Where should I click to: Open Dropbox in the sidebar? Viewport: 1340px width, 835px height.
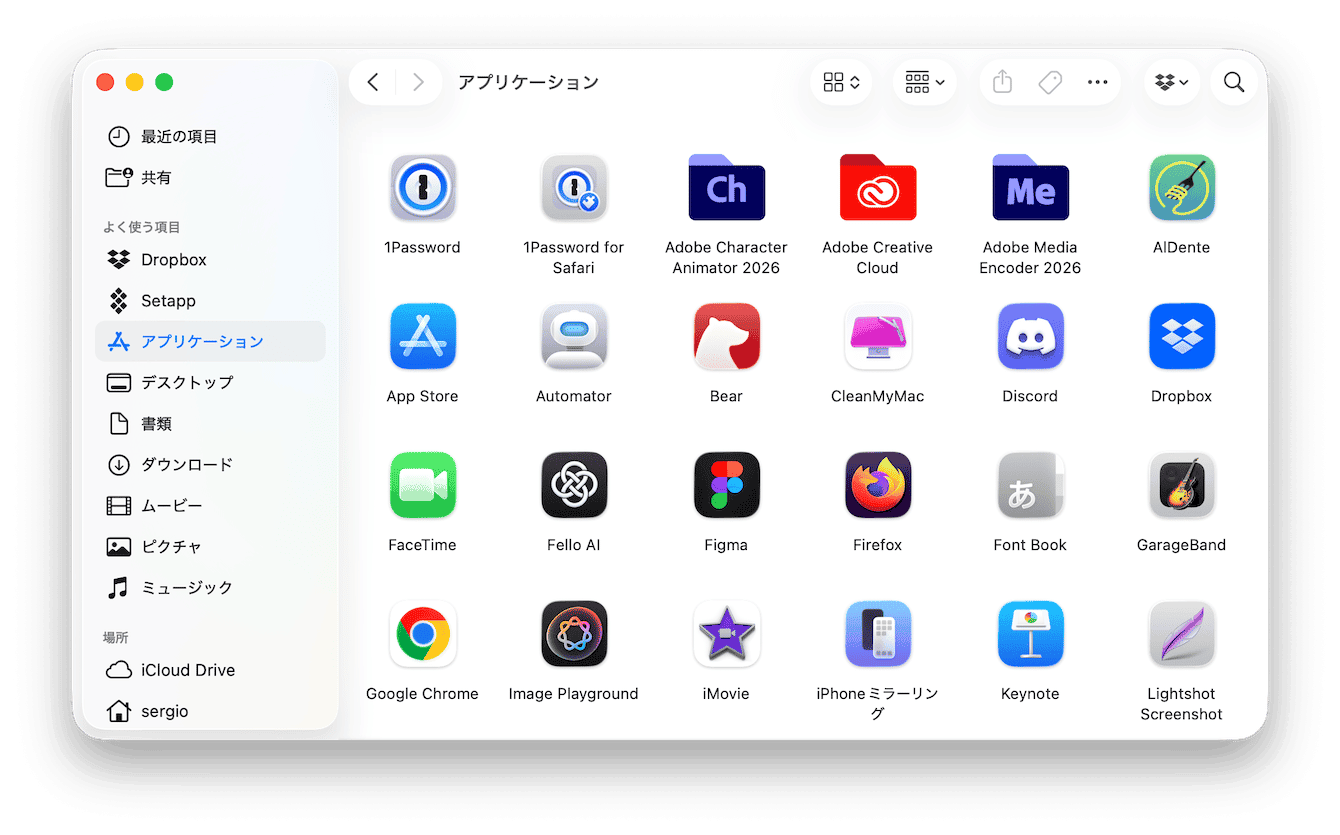click(x=210, y=259)
